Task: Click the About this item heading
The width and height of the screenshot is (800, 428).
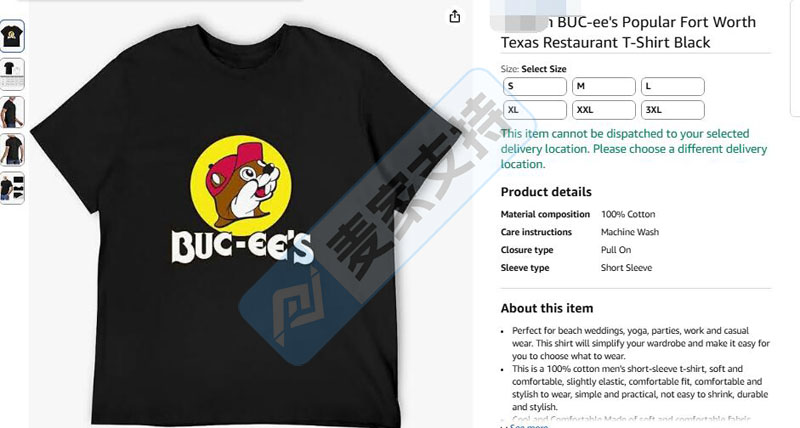Action: (546, 308)
